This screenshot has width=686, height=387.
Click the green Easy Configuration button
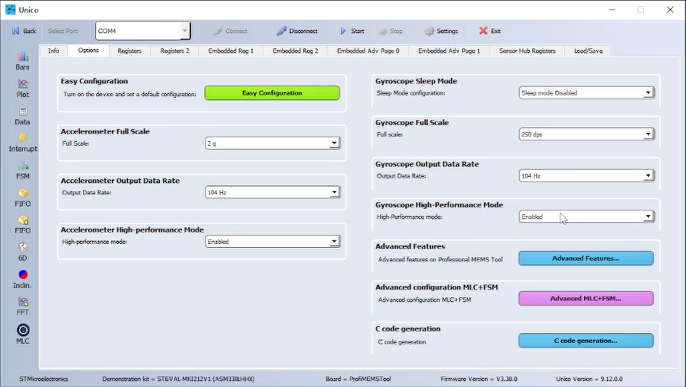272,93
